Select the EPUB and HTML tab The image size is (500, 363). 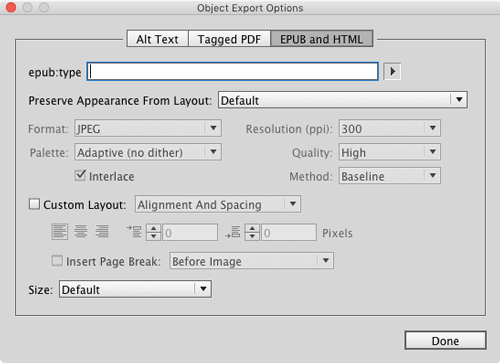point(321,39)
